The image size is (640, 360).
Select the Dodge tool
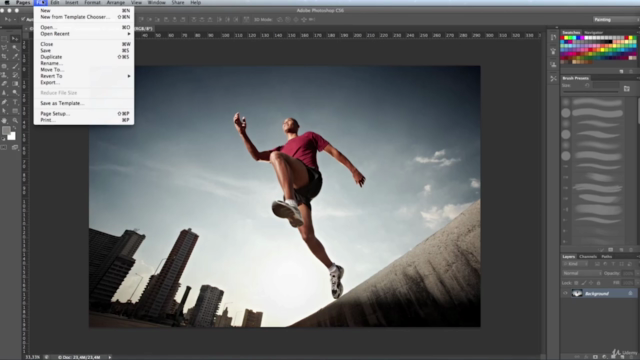pyautogui.click(x=15, y=93)
